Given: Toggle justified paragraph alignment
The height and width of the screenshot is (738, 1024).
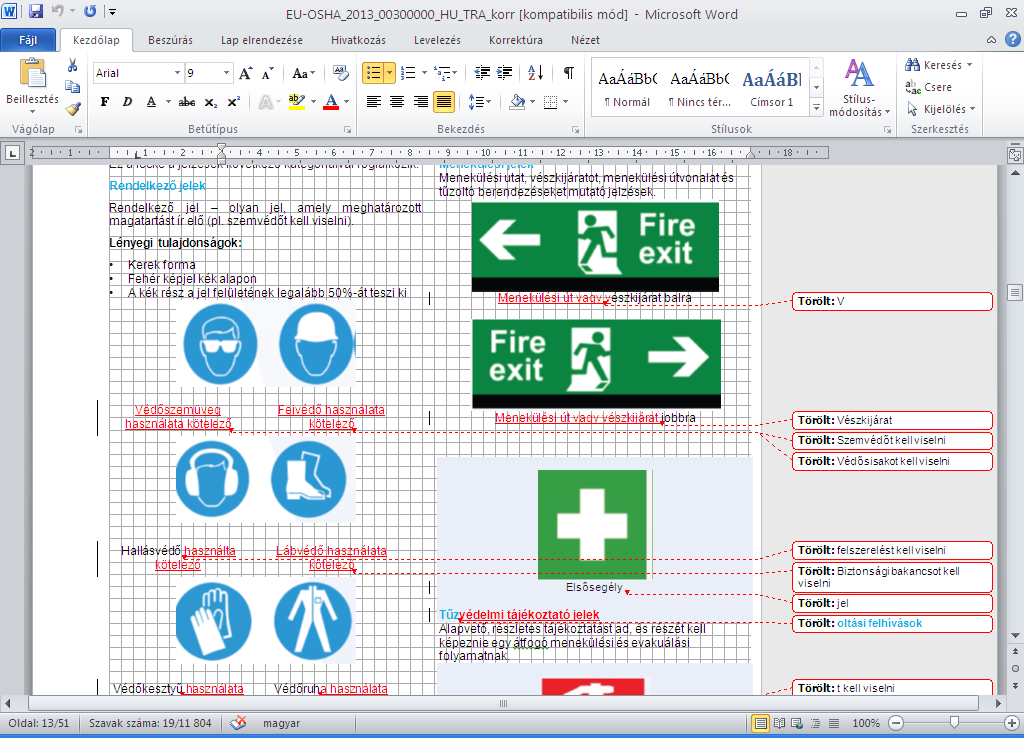Looking at the screenshot, I should 444,102.
